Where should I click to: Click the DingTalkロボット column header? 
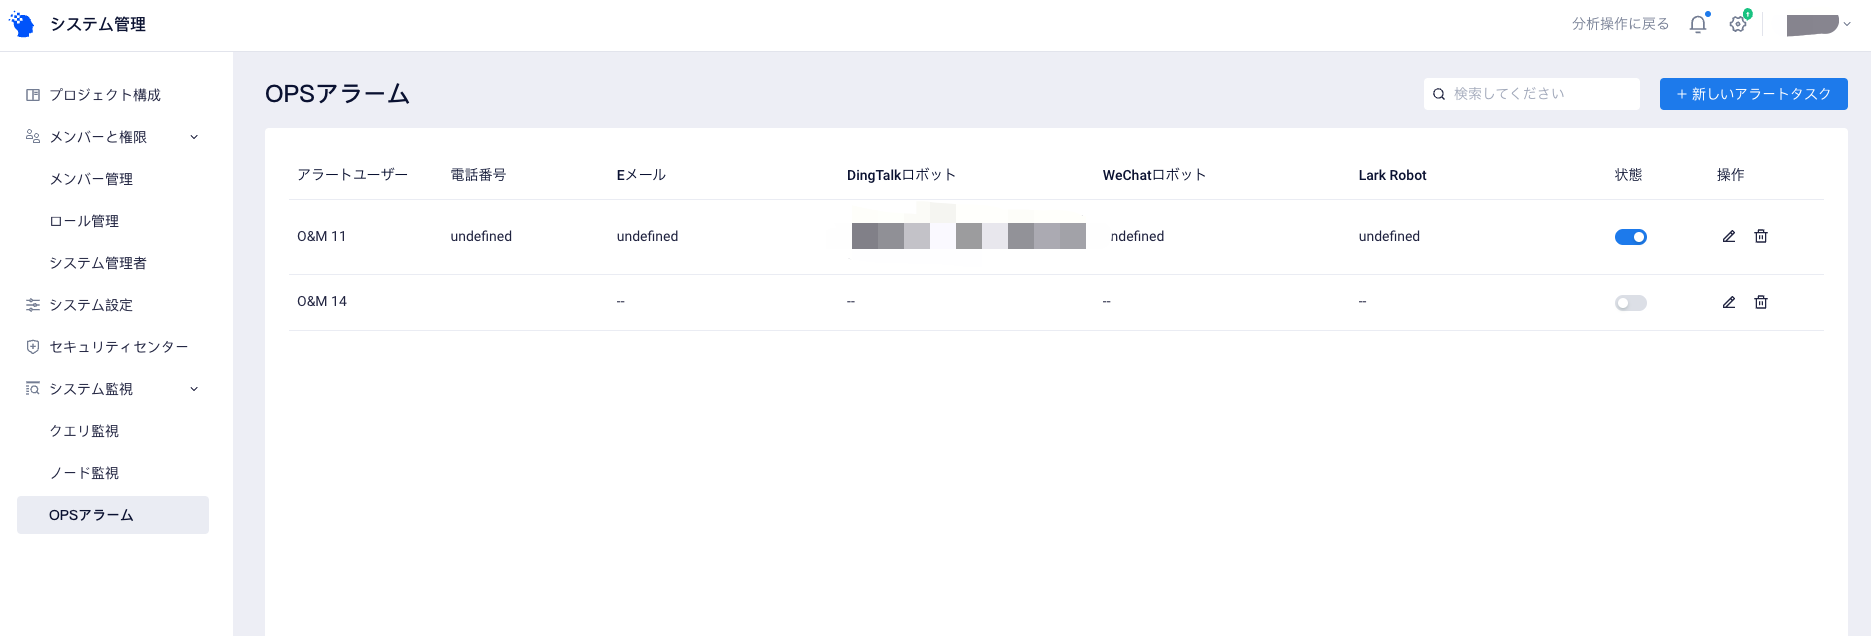coord(901,175)
